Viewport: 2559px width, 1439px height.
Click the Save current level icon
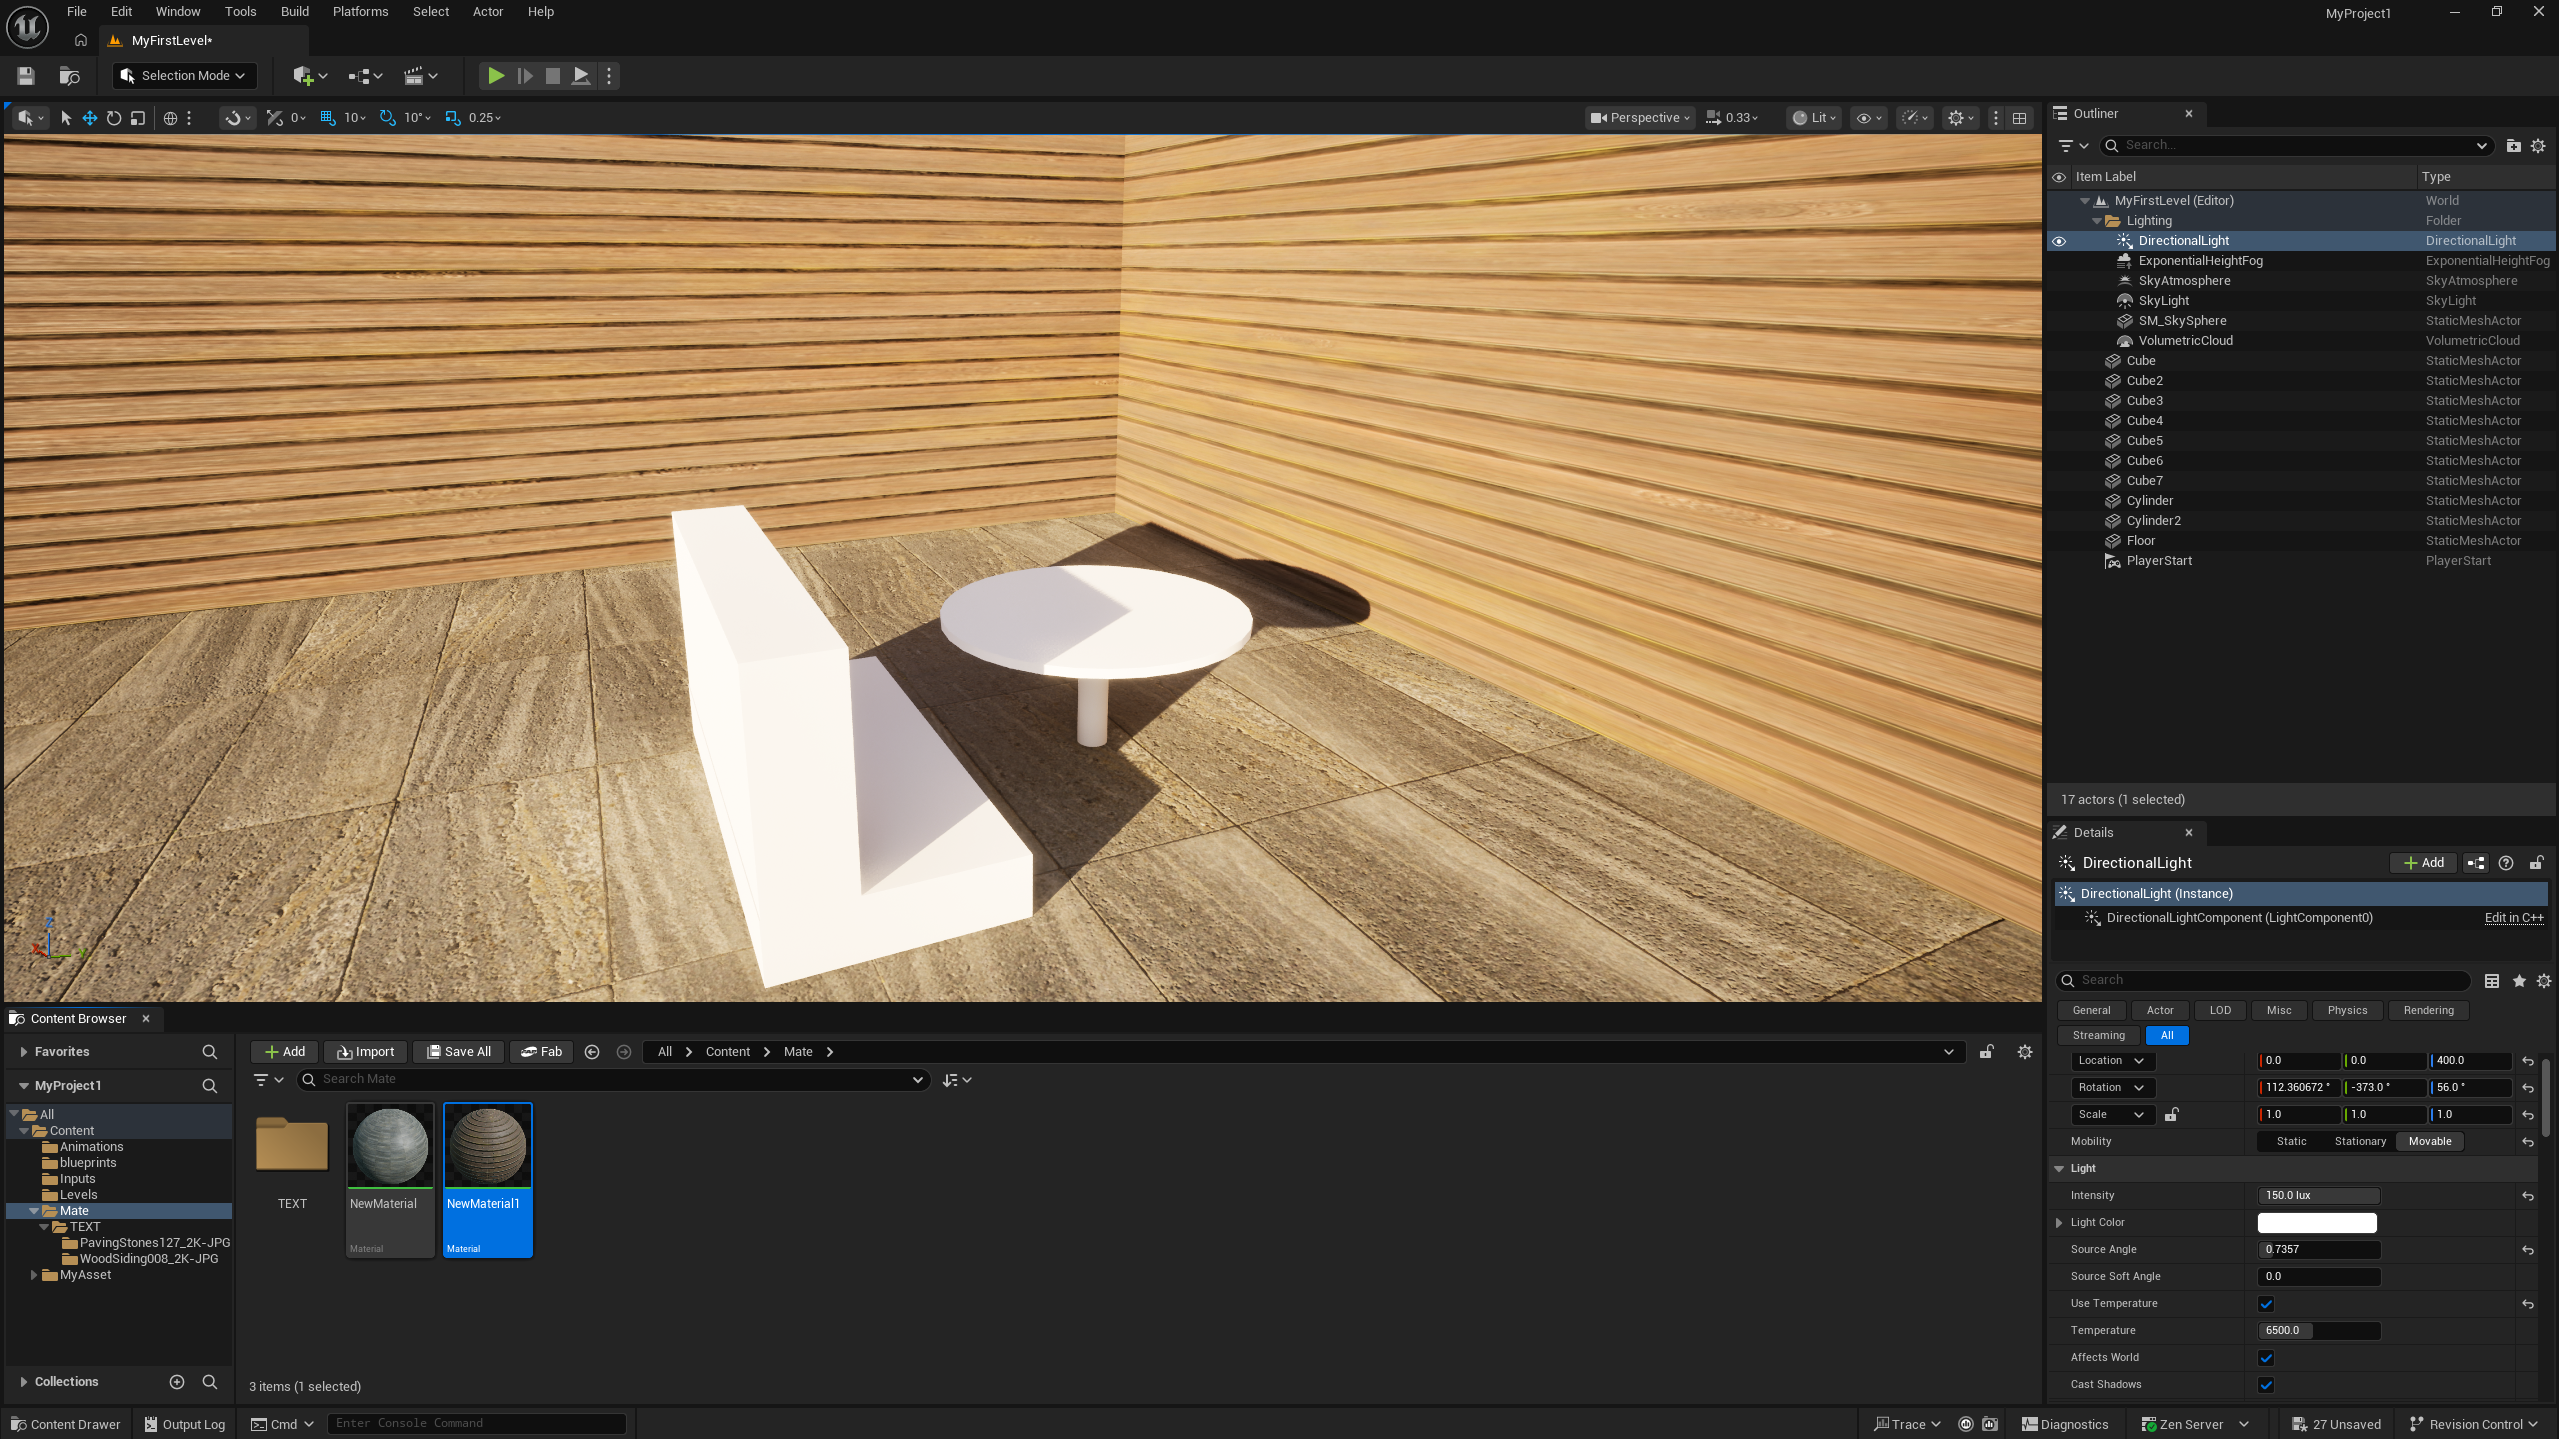pos(26,76)
